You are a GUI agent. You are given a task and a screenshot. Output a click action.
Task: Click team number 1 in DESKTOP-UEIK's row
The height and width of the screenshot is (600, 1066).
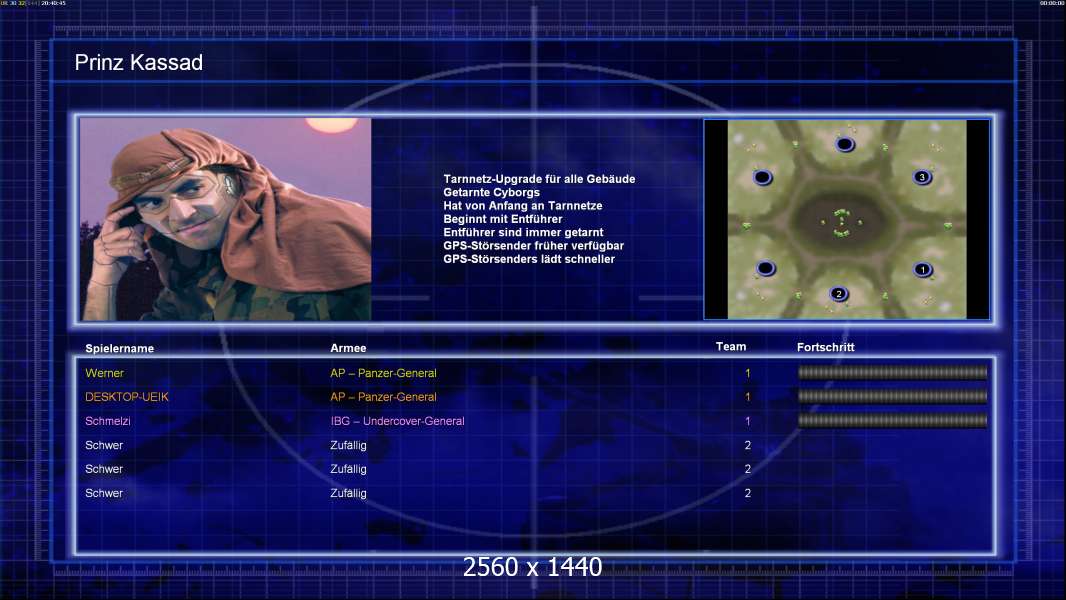748,397
